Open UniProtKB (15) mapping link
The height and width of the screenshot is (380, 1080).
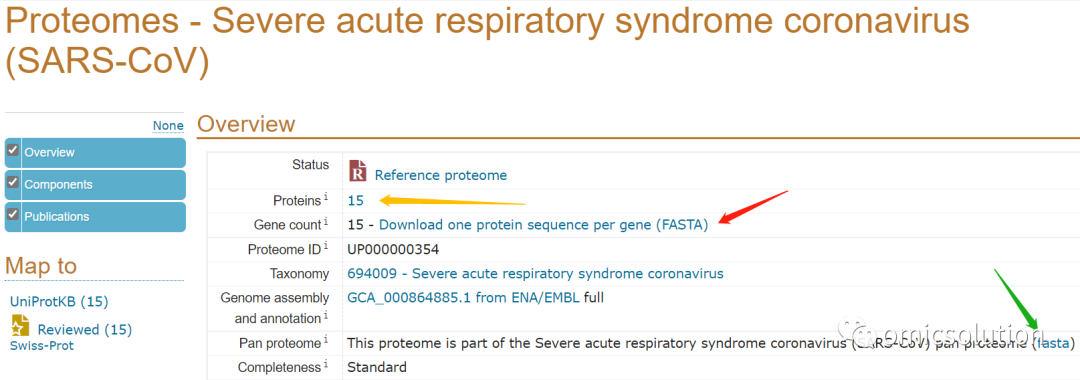(x=59, y=302)
